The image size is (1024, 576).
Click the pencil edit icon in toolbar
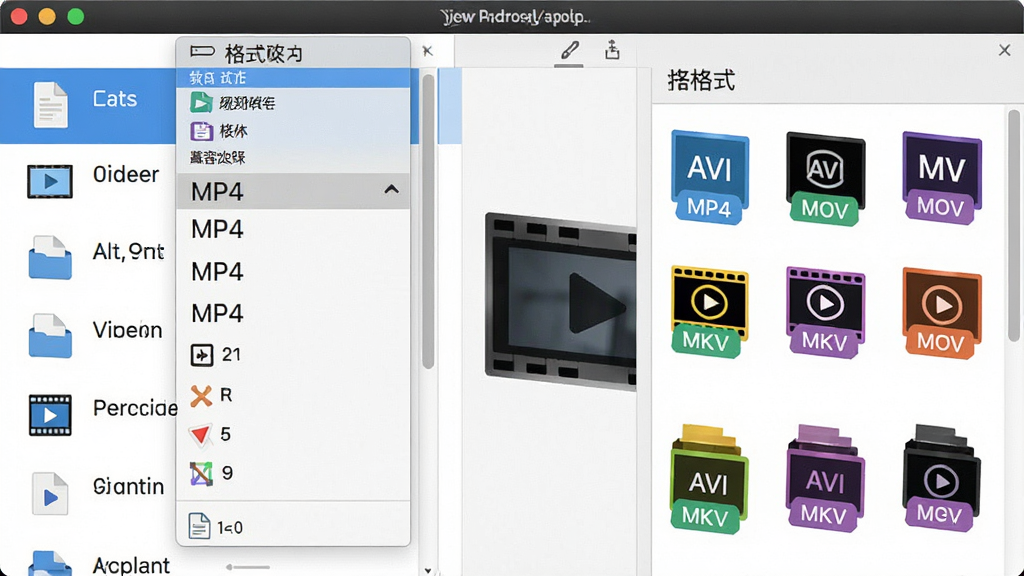(x=569, y=50)
